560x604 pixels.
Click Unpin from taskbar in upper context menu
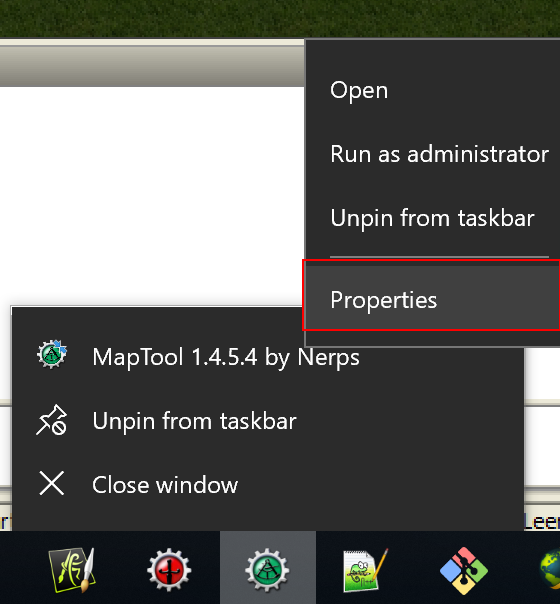tap(432, 218)
